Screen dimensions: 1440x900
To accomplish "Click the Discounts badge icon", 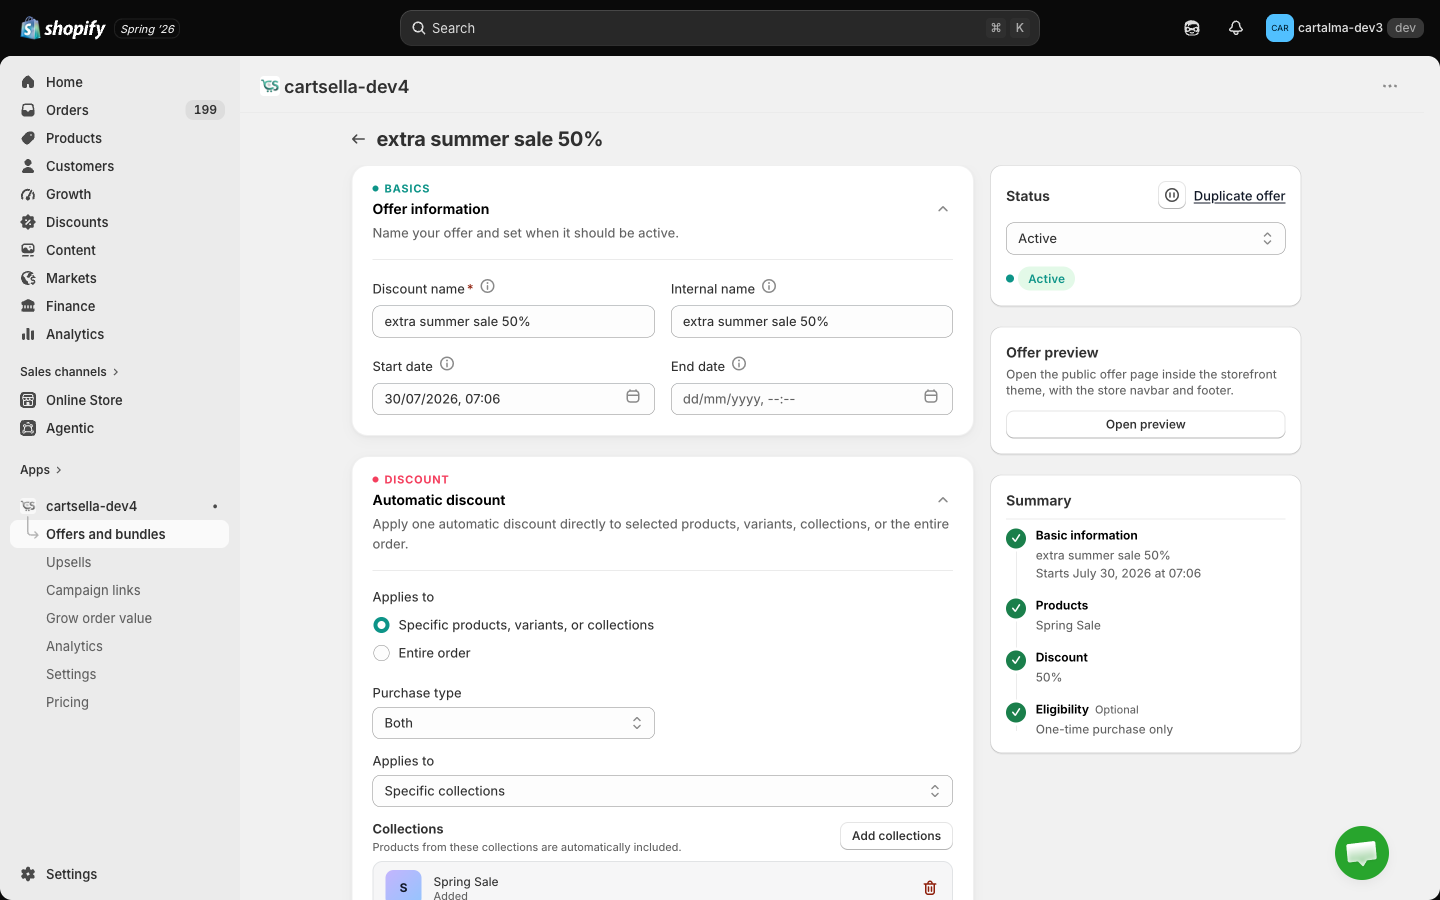I will click(28, 222).
